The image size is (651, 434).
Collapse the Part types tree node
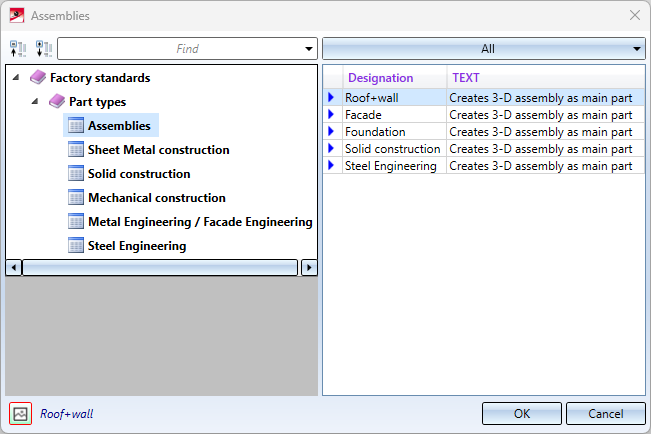[35, 101]
